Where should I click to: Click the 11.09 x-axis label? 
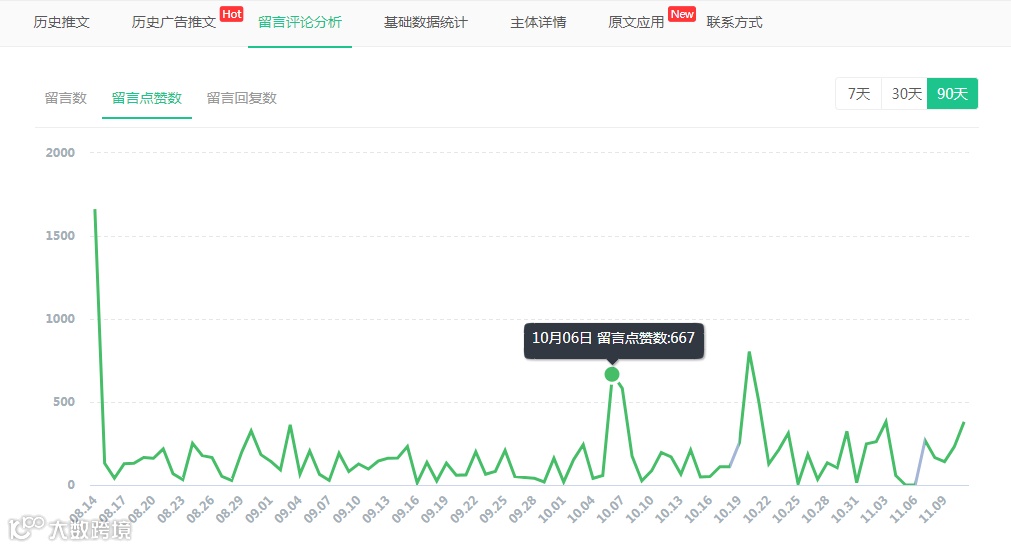point(933,509)
